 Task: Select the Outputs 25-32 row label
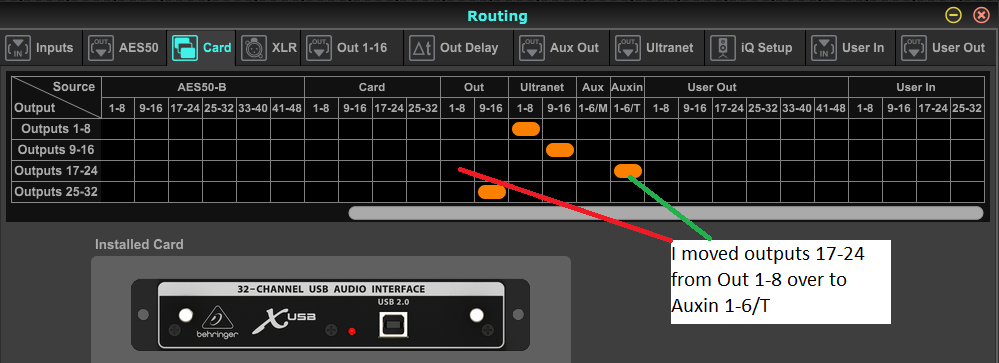tap(56, 192)
